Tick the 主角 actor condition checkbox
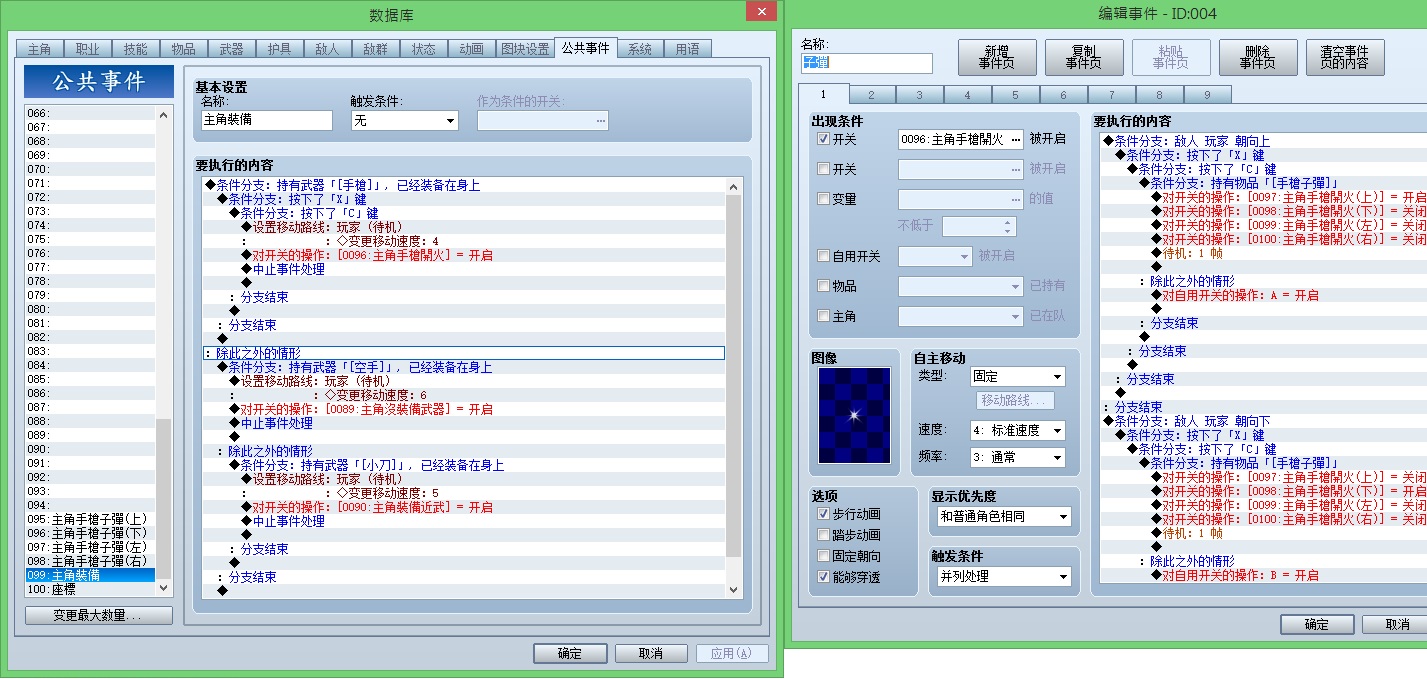Image resolution: width=1427 pixels, height=679 pixels. coord(824,316)
